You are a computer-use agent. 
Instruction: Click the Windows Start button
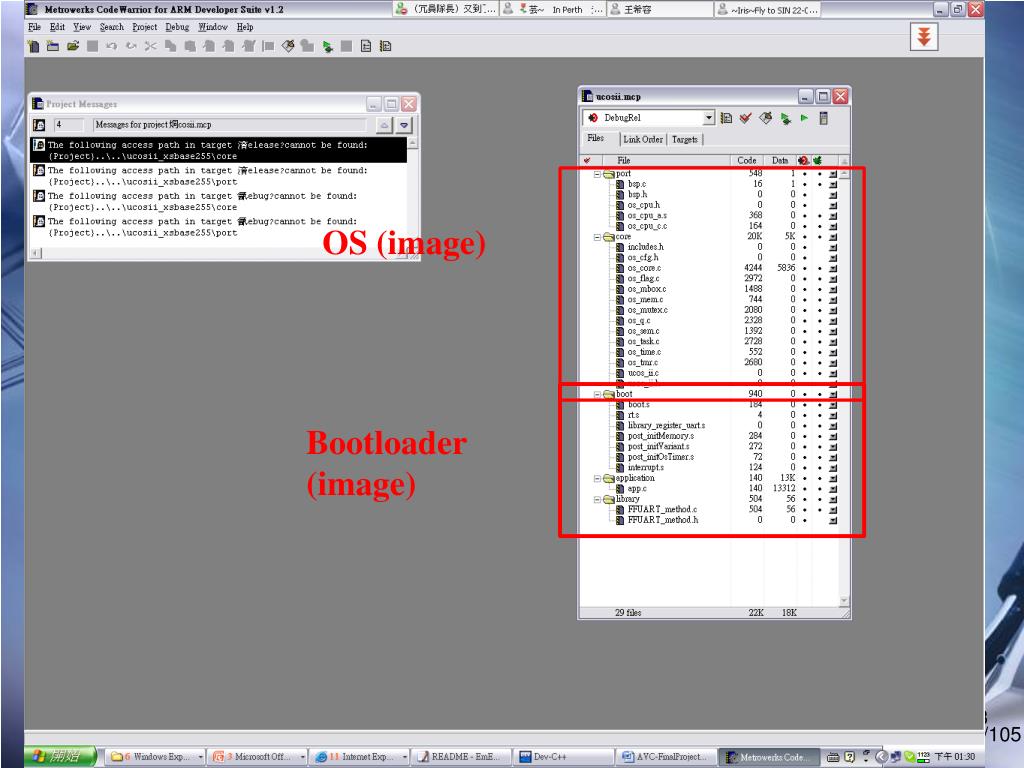tap(60, 757)
